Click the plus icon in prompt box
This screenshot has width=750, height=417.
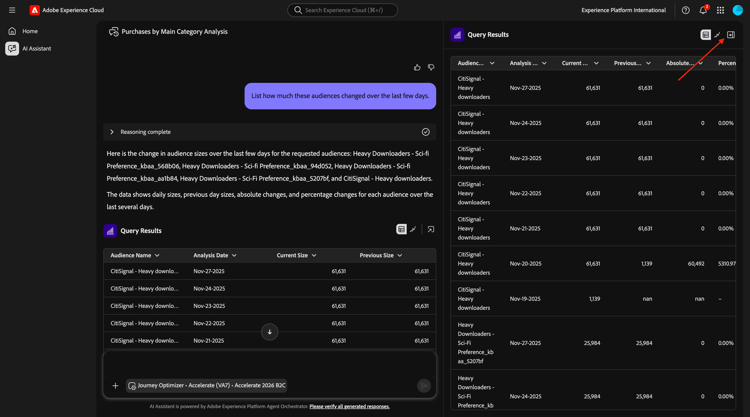coord(115,385)
